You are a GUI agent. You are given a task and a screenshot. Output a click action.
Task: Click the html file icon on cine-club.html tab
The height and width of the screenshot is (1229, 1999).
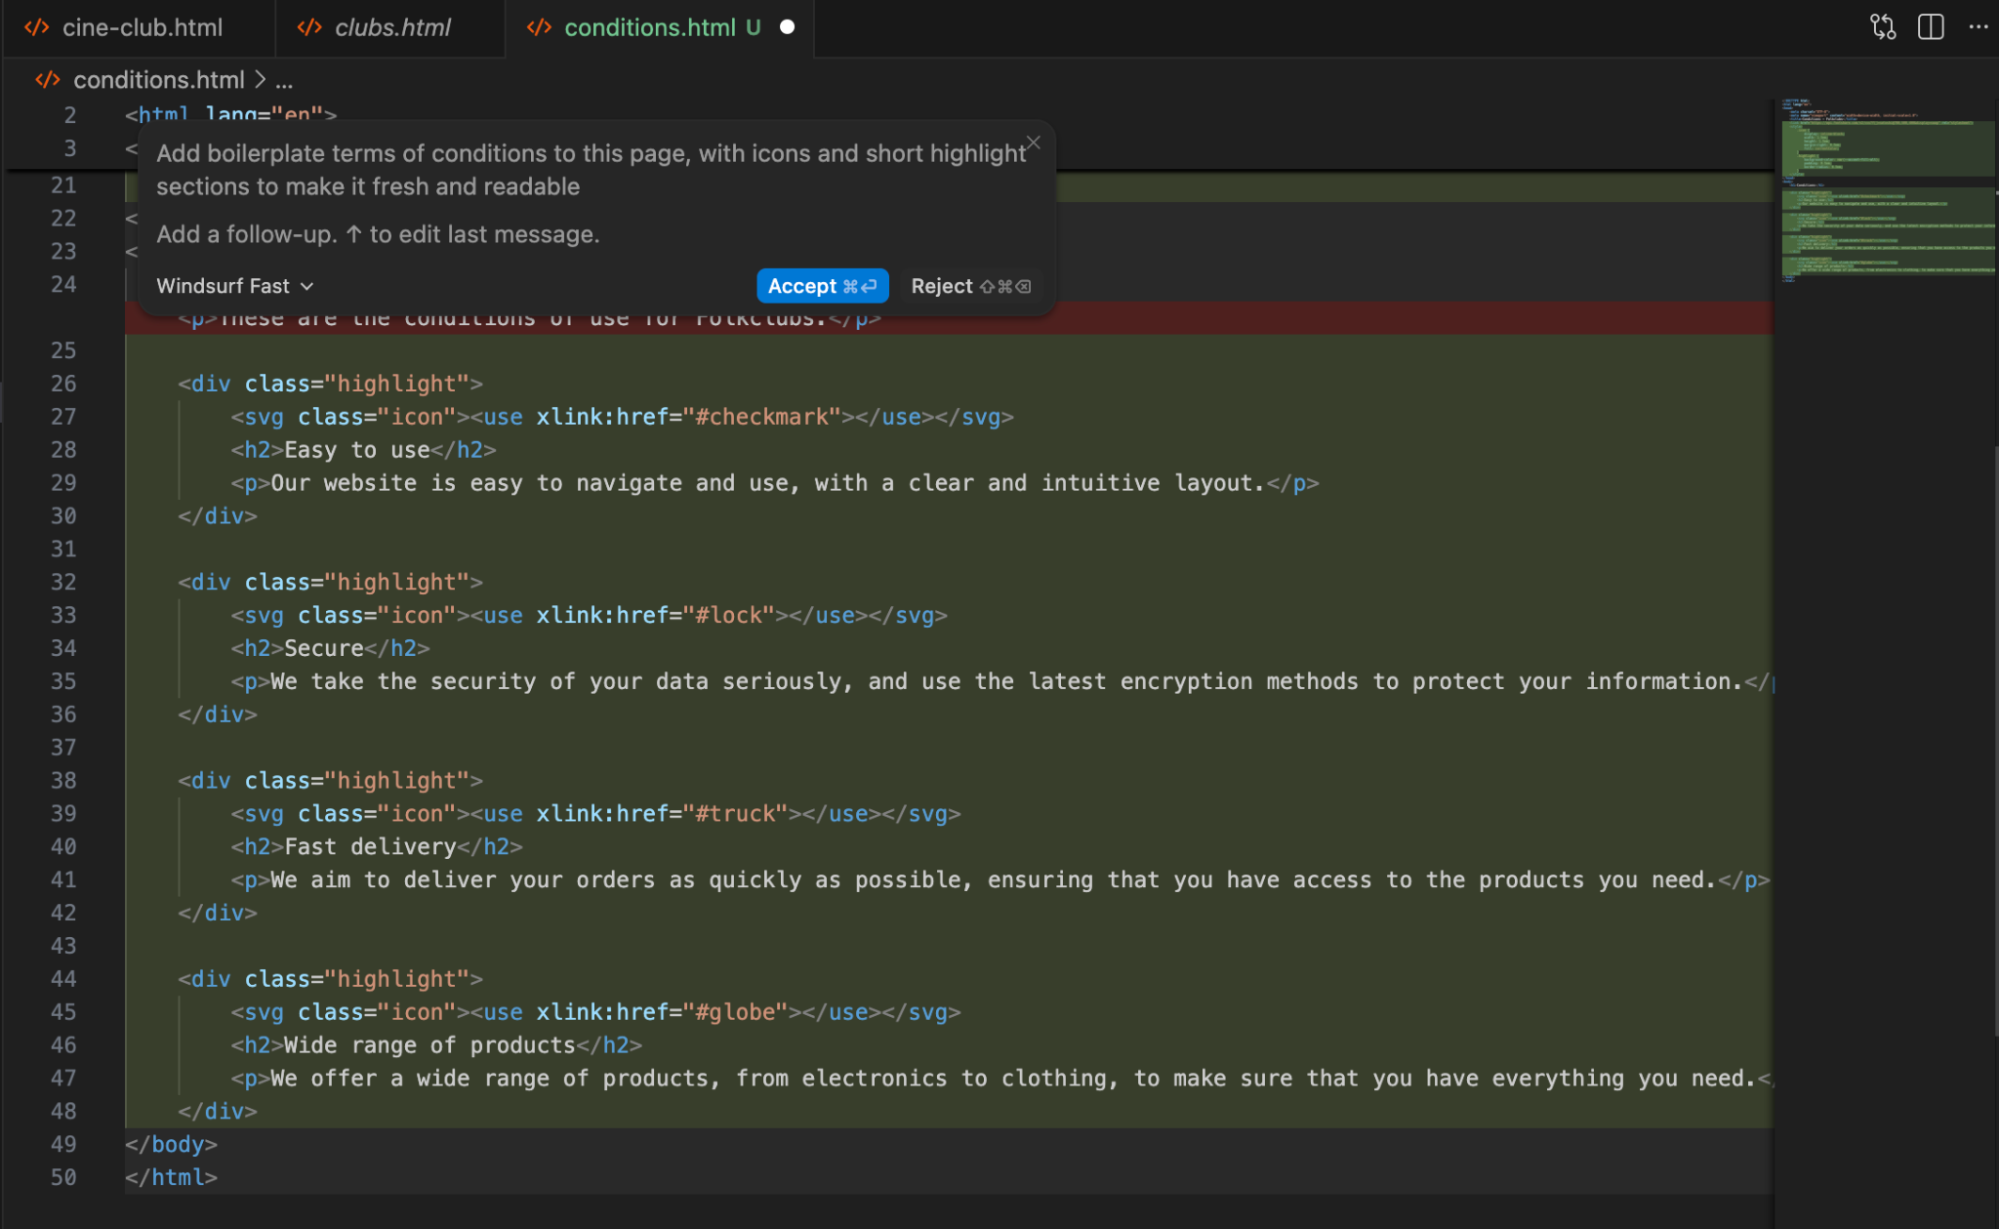point(37,28)
